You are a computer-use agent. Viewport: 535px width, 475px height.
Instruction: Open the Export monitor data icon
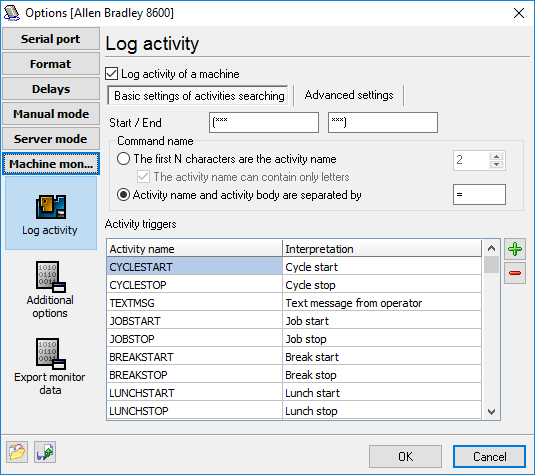(x=50, y=366)
